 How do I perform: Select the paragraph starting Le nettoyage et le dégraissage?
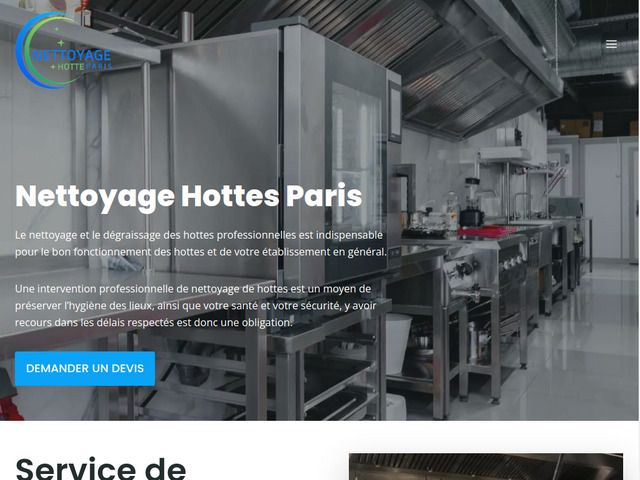tap(200, 243)
